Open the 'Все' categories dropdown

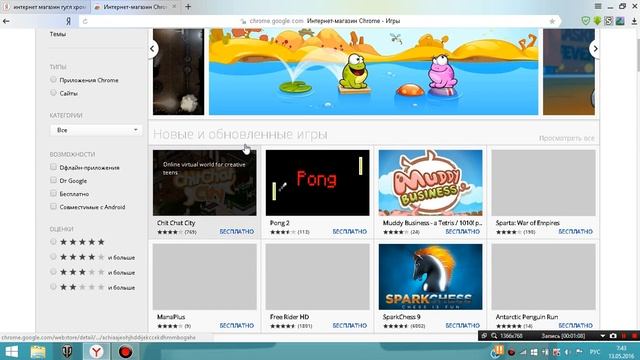[x=96, y=130]
